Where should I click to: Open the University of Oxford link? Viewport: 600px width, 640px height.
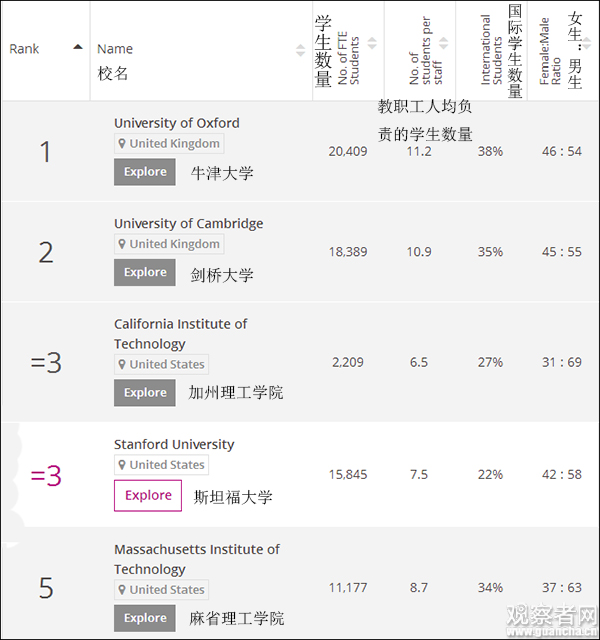coord(177,123)
